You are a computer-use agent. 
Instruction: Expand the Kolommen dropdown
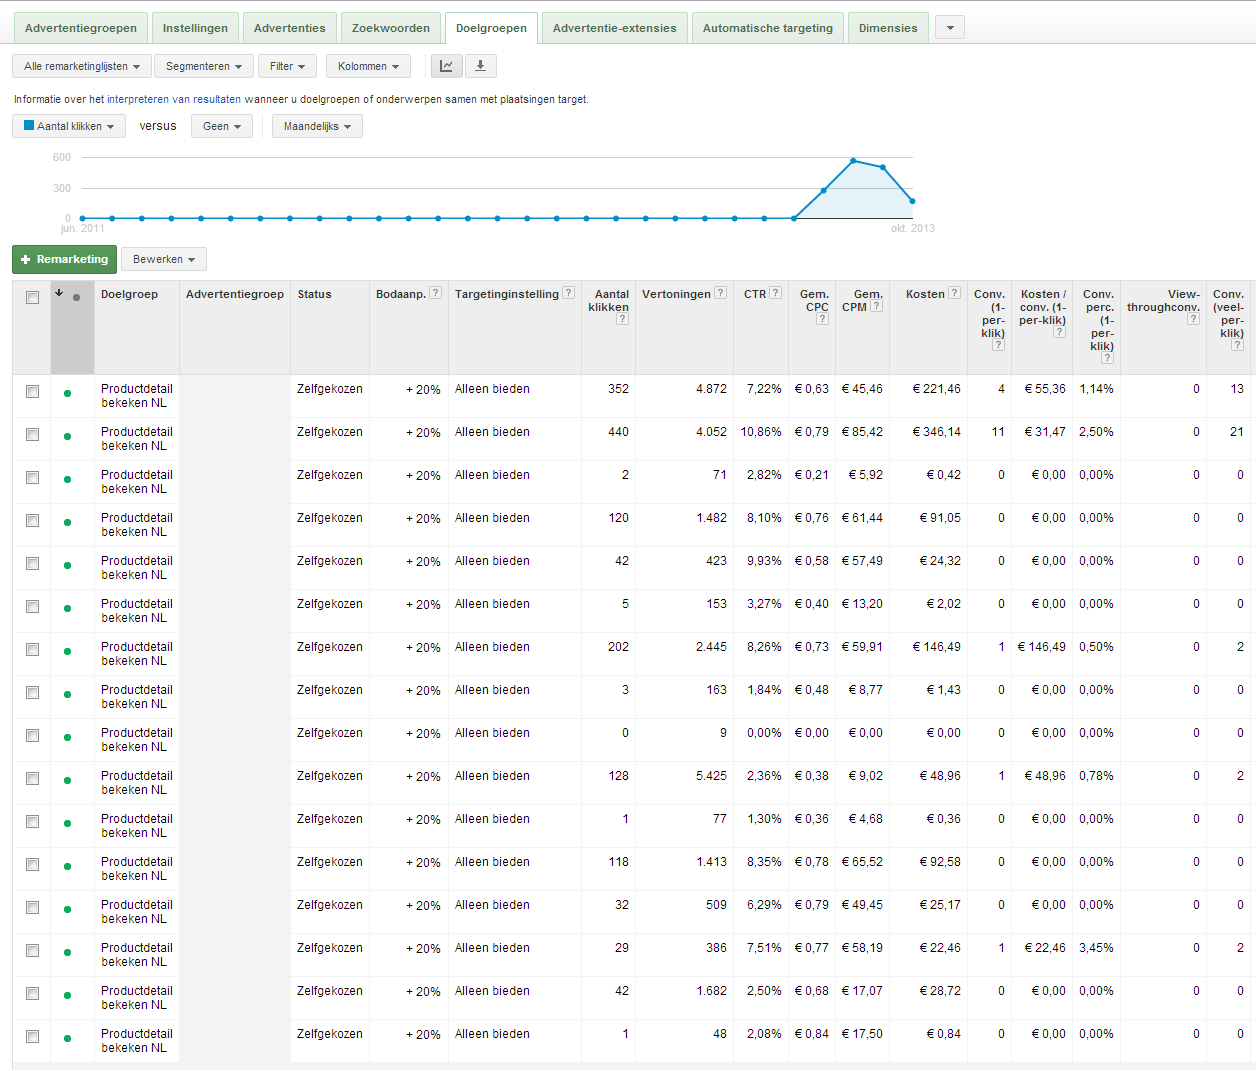[368, 66]
